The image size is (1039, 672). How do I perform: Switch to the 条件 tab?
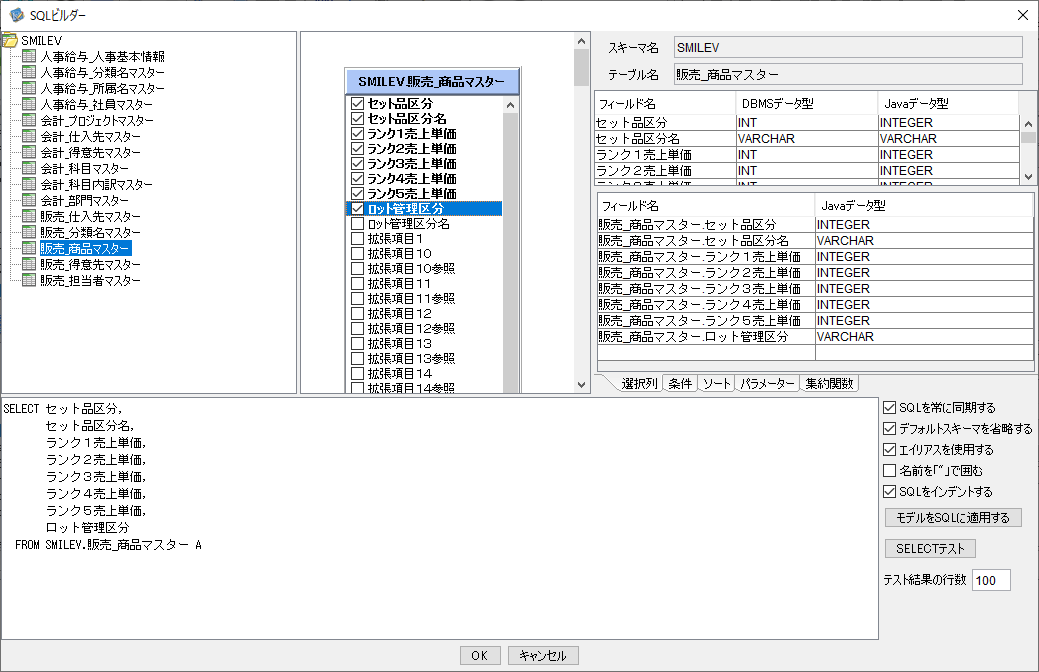681,384
